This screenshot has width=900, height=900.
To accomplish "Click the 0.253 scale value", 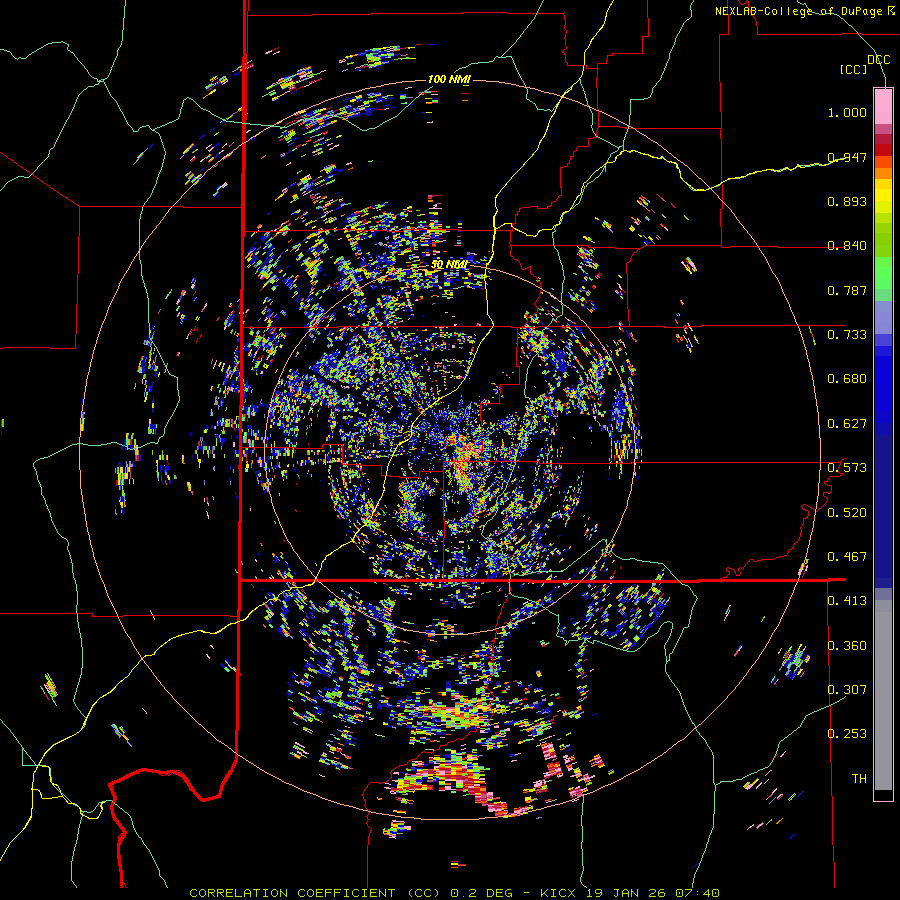I will (847, 734).
